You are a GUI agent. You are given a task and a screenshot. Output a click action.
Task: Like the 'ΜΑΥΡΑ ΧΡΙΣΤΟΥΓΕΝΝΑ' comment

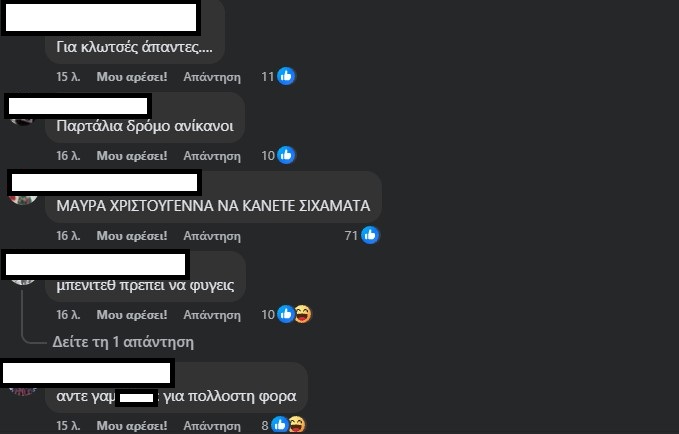click(132, 236)
